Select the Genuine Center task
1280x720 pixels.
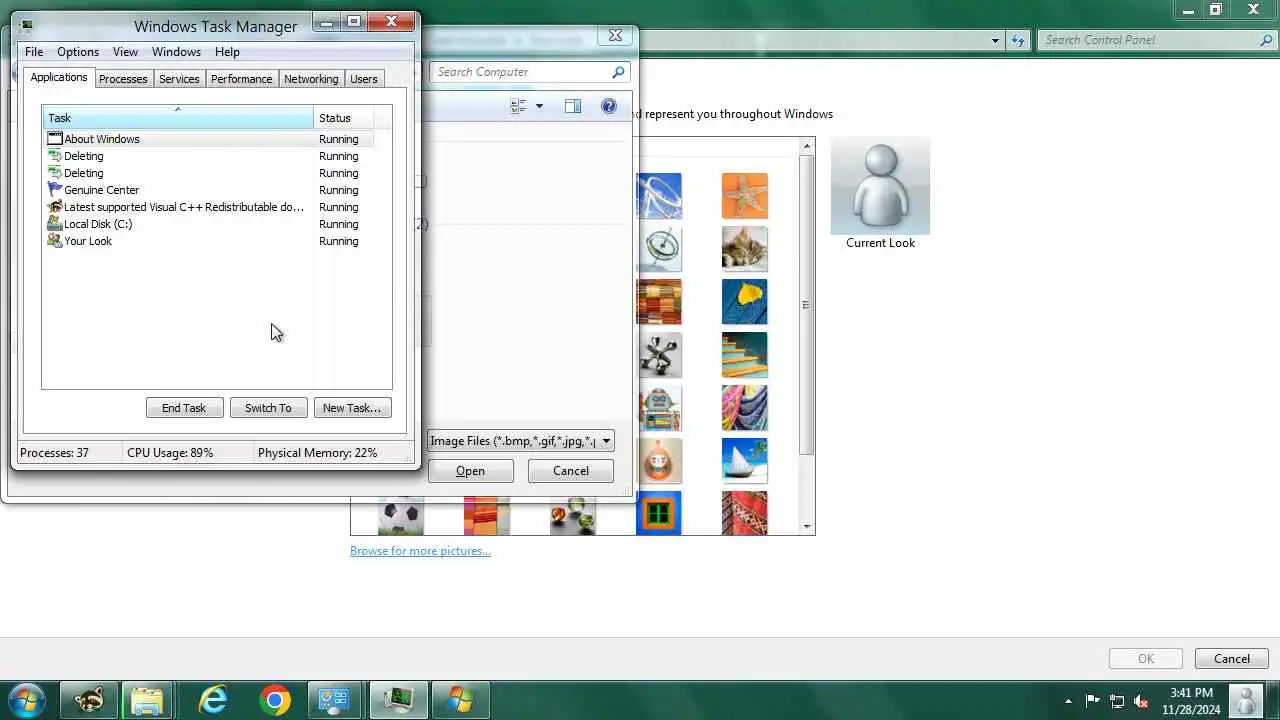(x=208, y=190)
